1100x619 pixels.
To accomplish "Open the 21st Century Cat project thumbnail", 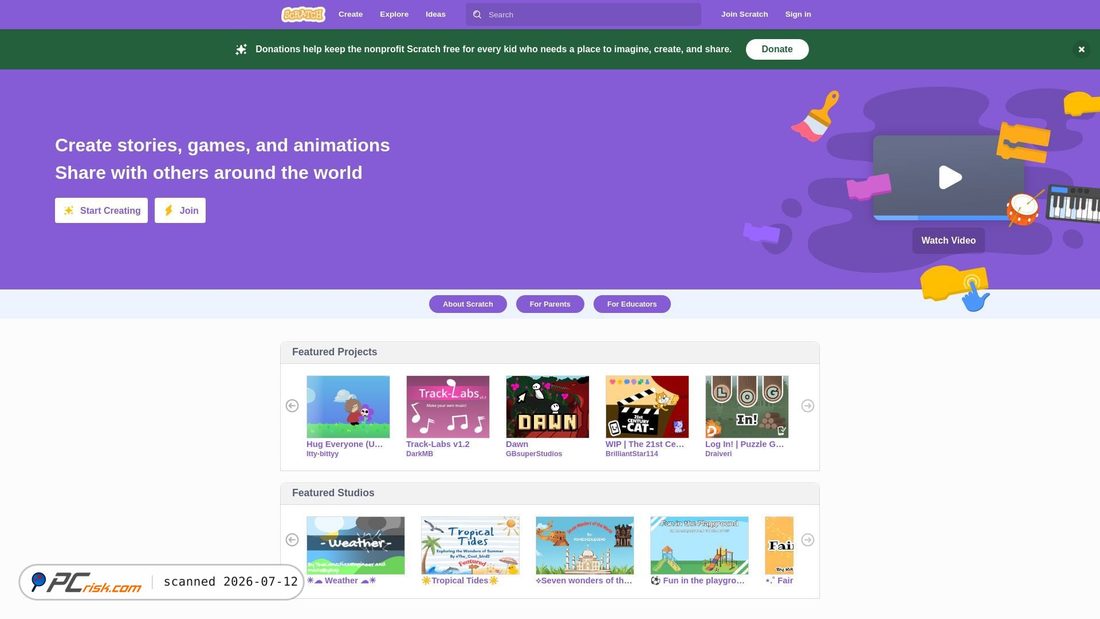I will click(647, 406).
